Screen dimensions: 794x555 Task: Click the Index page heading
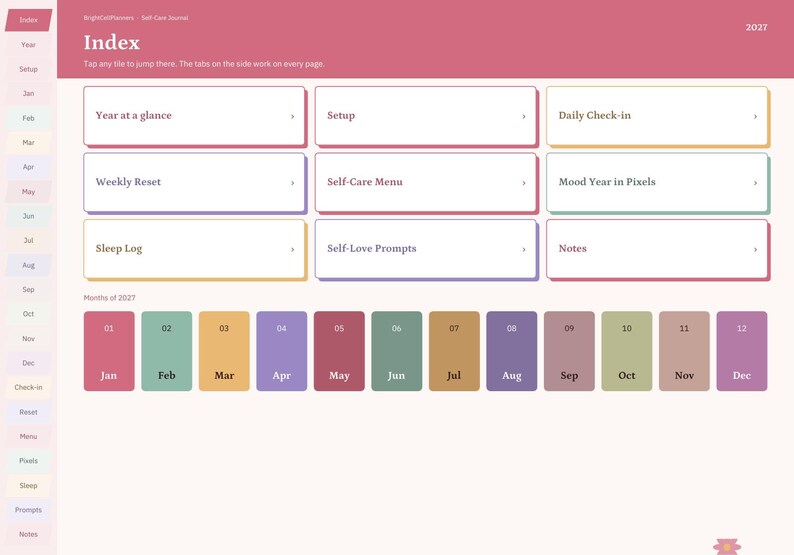(x=111, y=43)
